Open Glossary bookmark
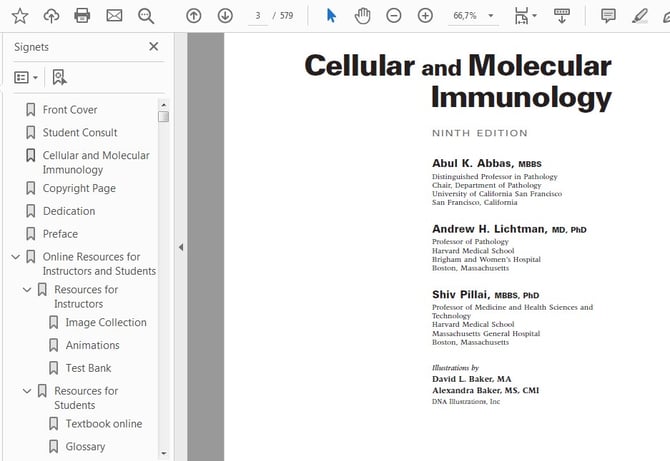The image size is (670, 461). (85, 446)
